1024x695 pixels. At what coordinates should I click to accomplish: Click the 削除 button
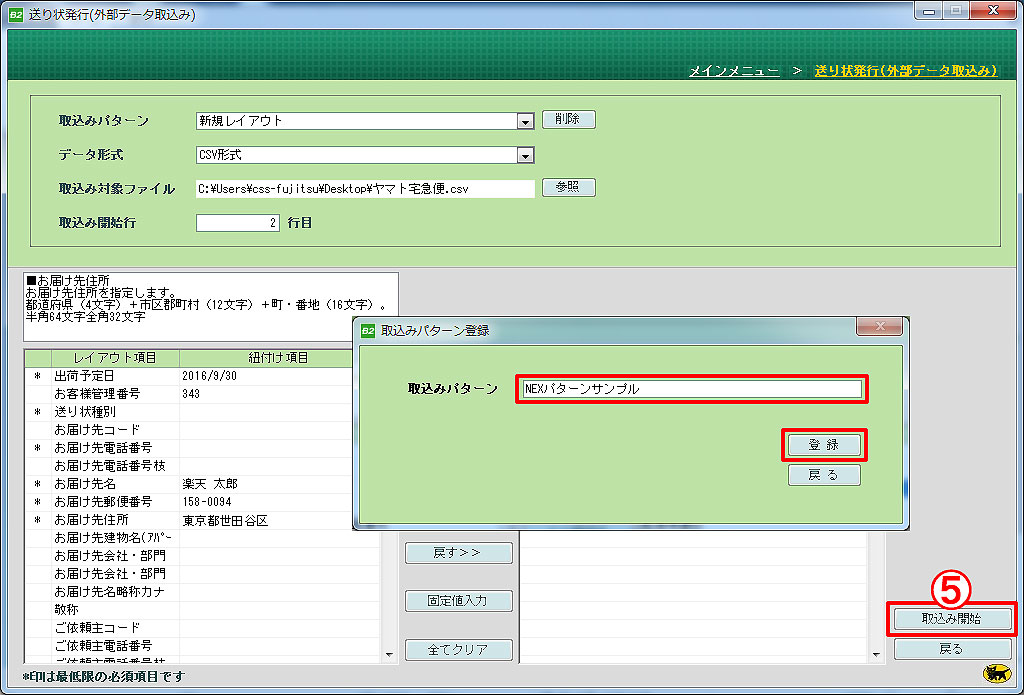pos(568,119)
